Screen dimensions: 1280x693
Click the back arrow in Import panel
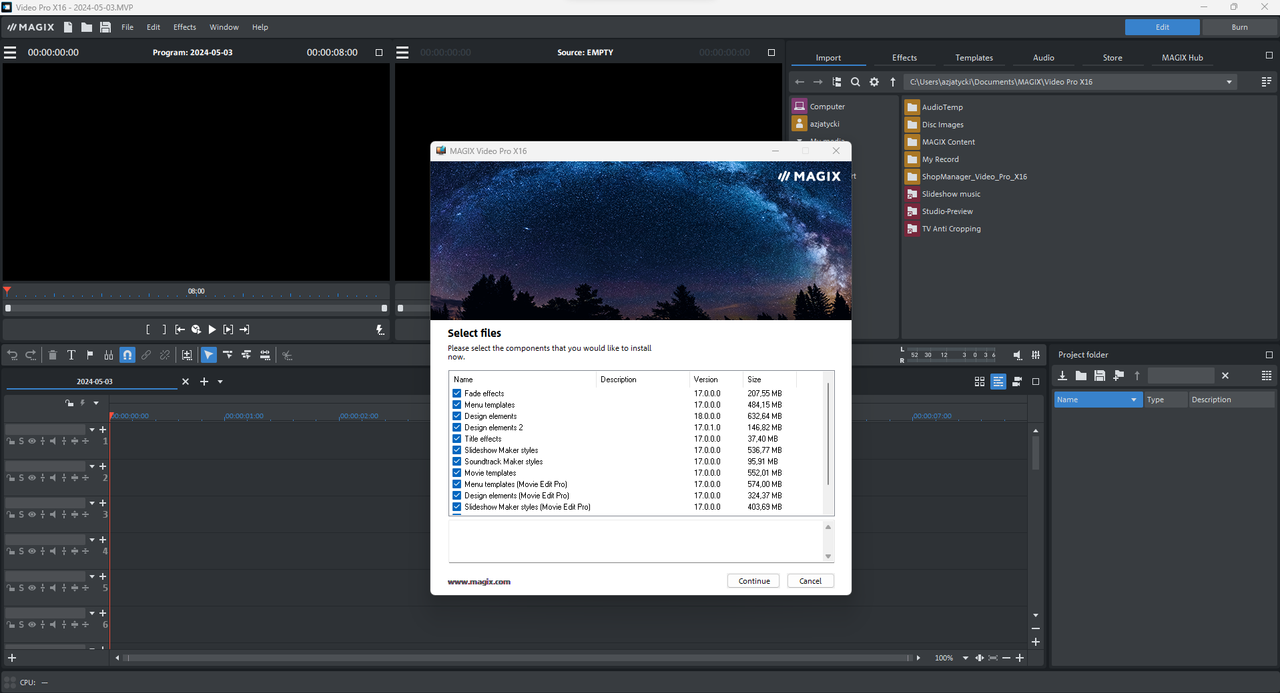(799, 82)
